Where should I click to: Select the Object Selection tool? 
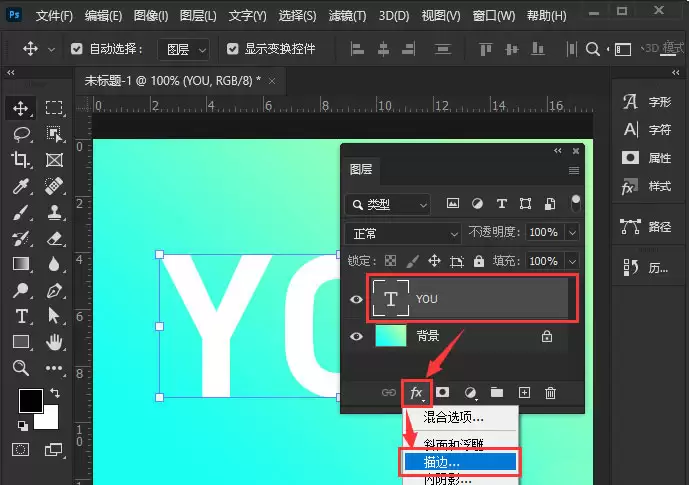point(54,134)
